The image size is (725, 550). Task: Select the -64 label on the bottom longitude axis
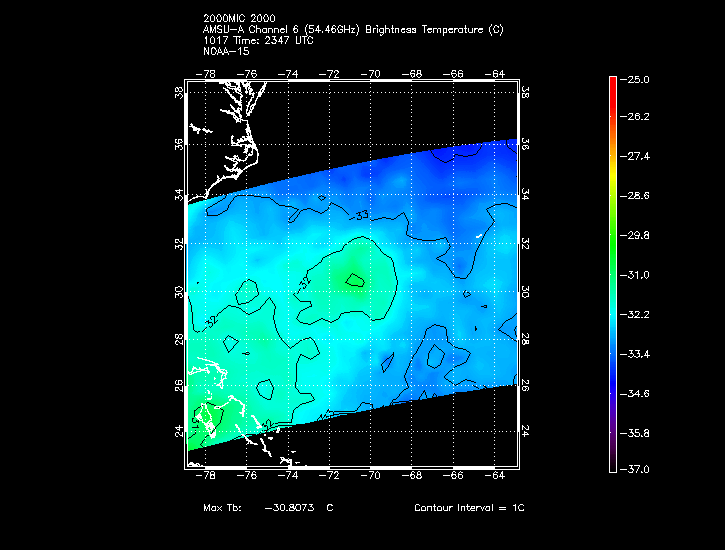[494, 476]
